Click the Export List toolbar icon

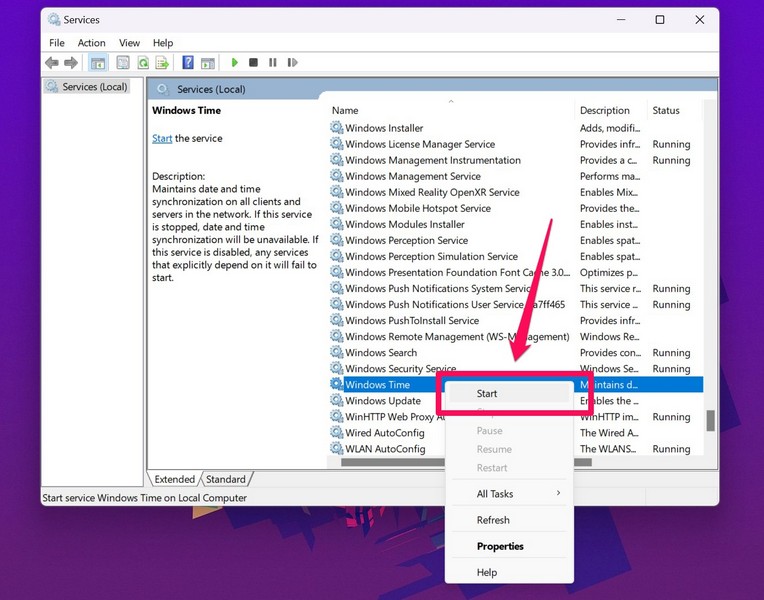coord(162,63)
